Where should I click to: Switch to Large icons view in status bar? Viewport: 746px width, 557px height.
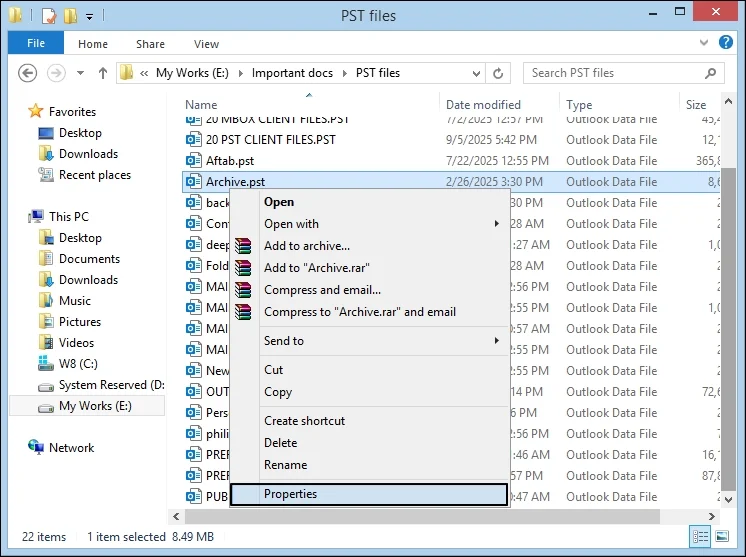[x=722, y=537]
